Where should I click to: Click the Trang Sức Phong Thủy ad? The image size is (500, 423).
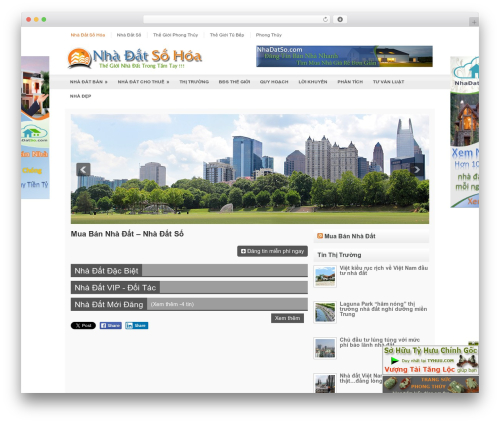[430, 385]
